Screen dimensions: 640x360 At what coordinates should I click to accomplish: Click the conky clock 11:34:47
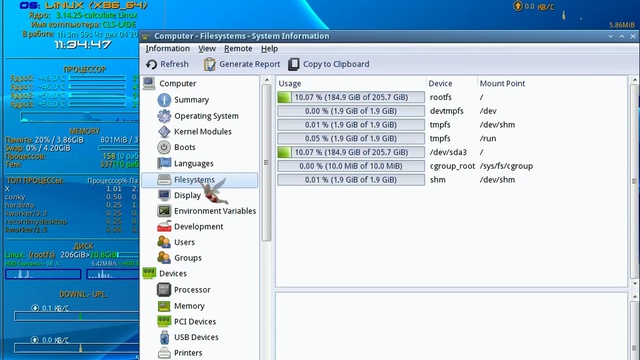point(83,44)
